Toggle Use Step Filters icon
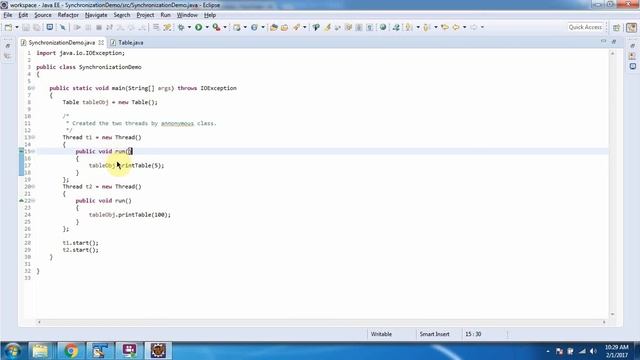Screen dimensions: 640x360 (x=167, y=27)
